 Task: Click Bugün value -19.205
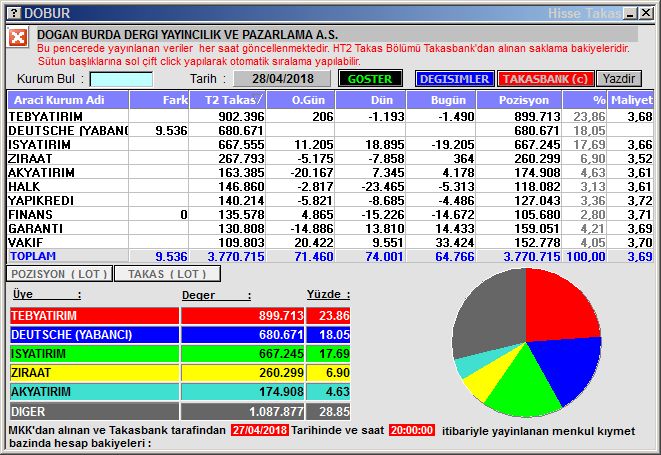(x=453, y=145)
